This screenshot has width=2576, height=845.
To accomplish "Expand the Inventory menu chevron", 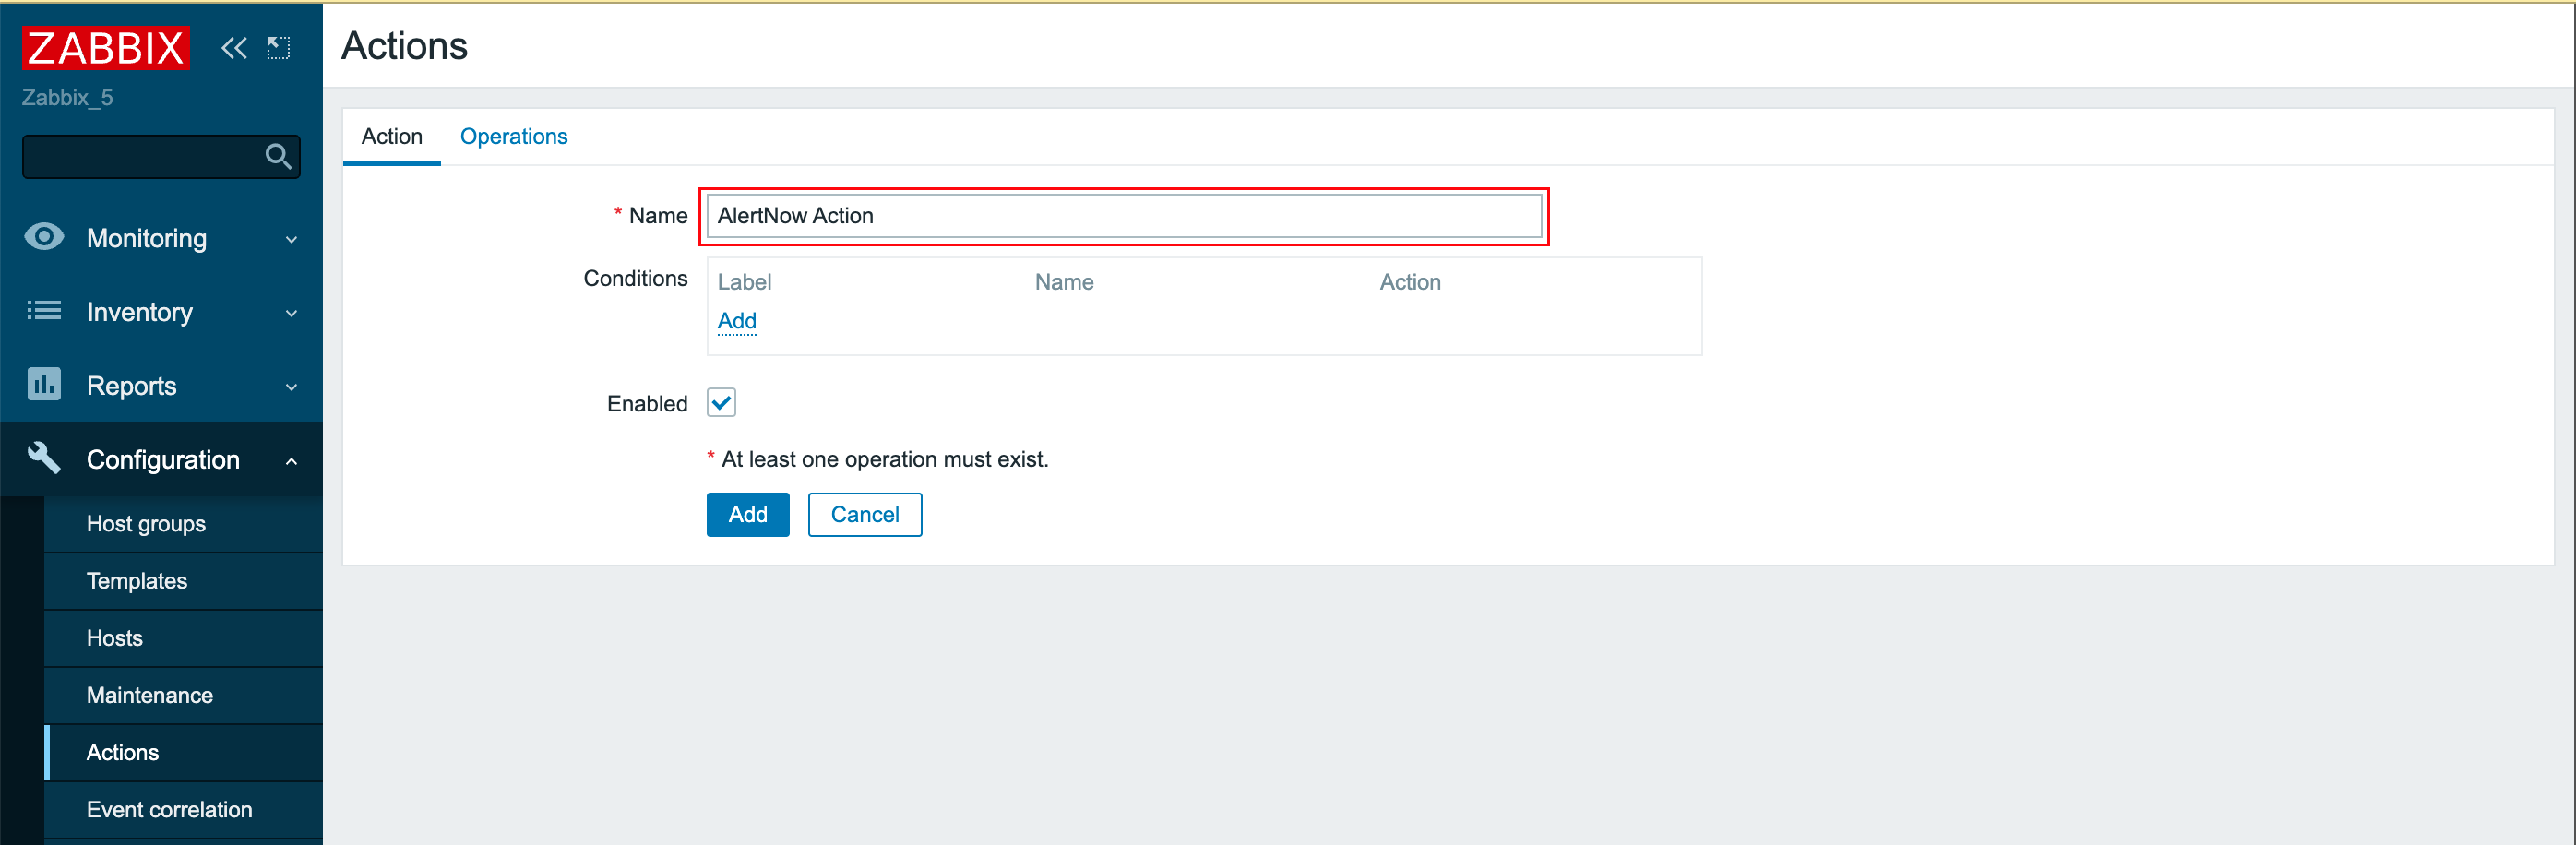I will click(x=291, y=313).
